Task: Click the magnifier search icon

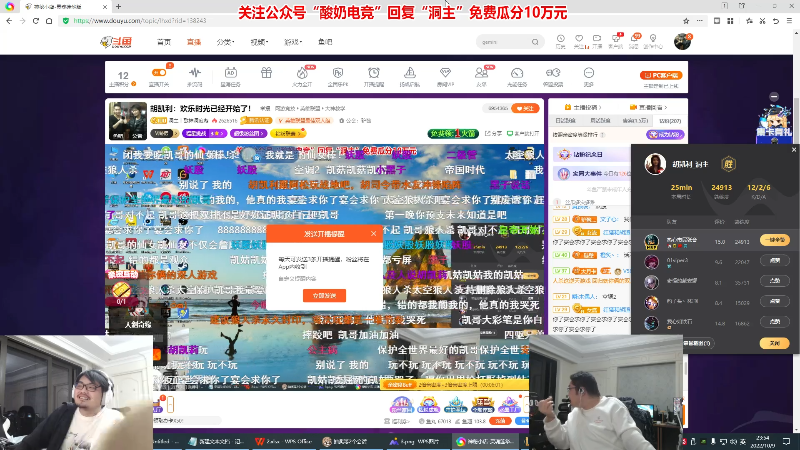Action: tap(535, 42)
